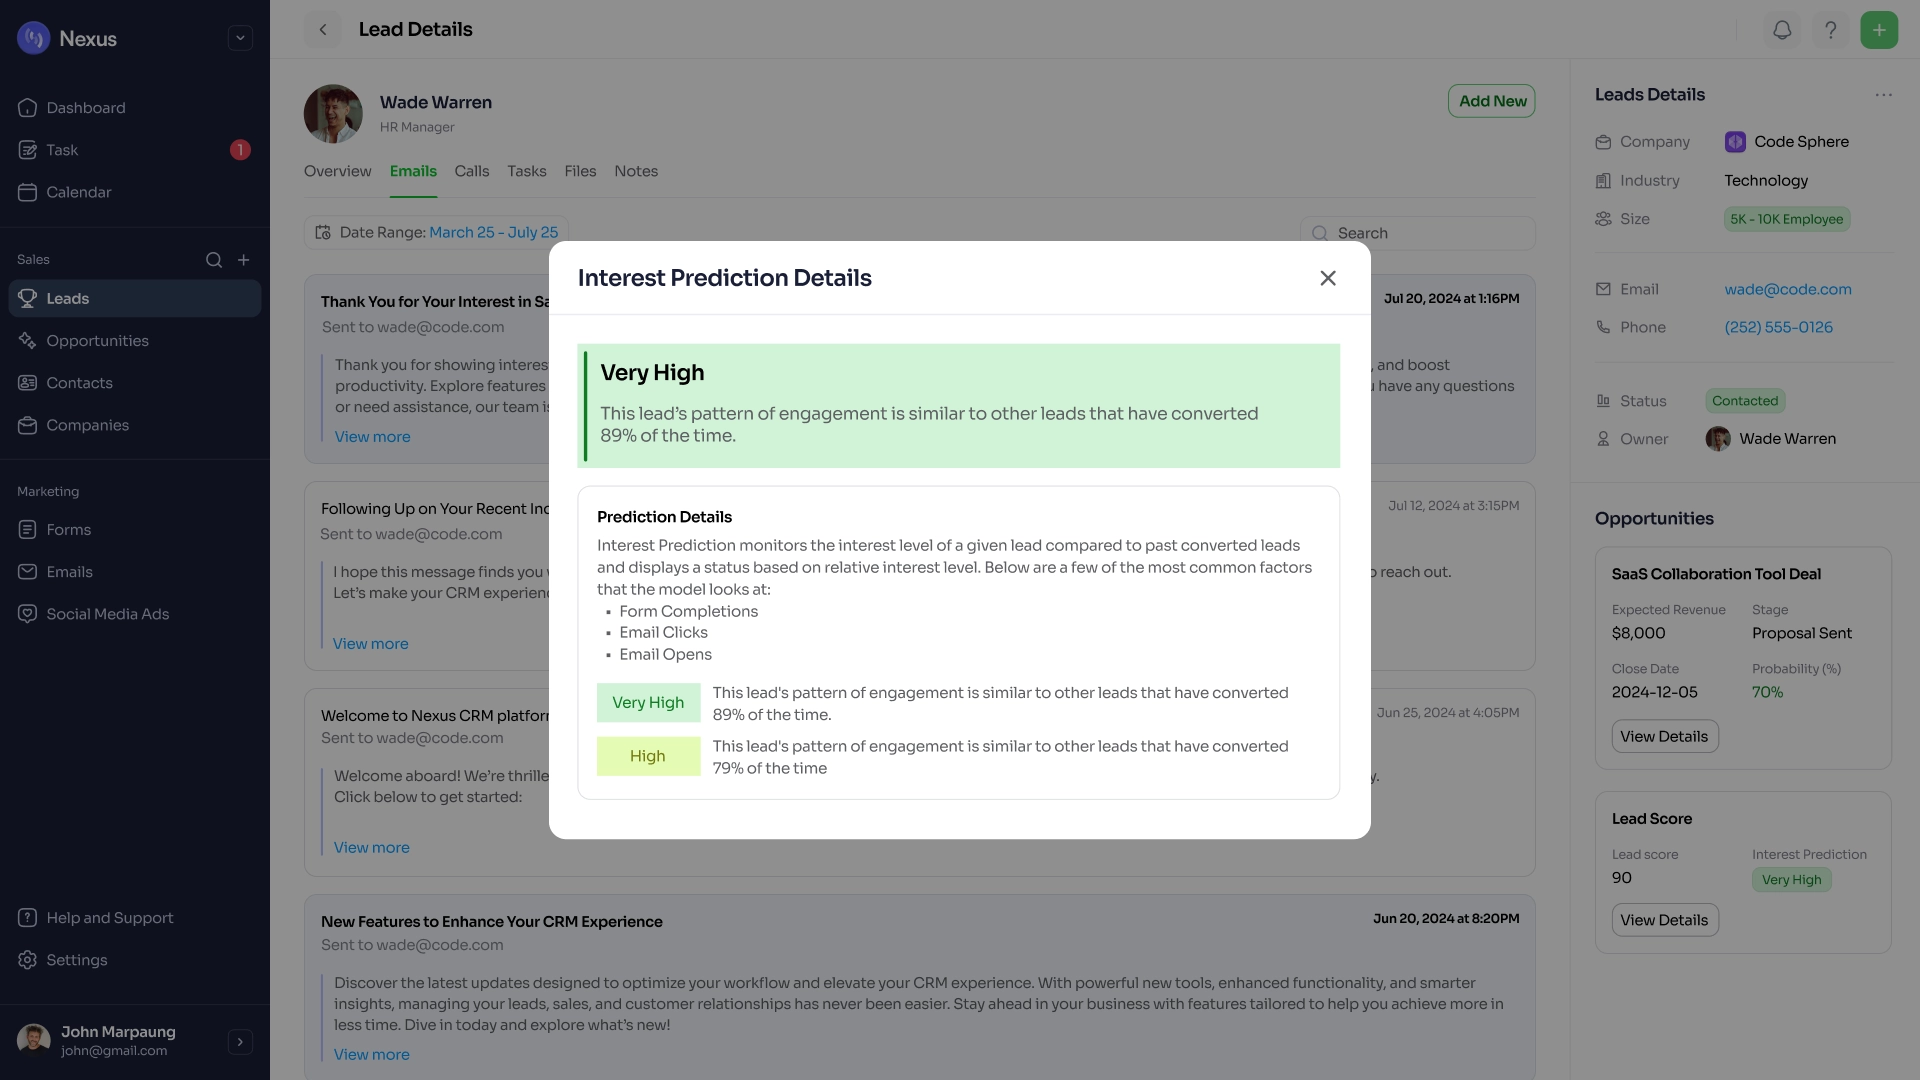Click the green plus icon in the top bar

click(x=1880, y=30)
